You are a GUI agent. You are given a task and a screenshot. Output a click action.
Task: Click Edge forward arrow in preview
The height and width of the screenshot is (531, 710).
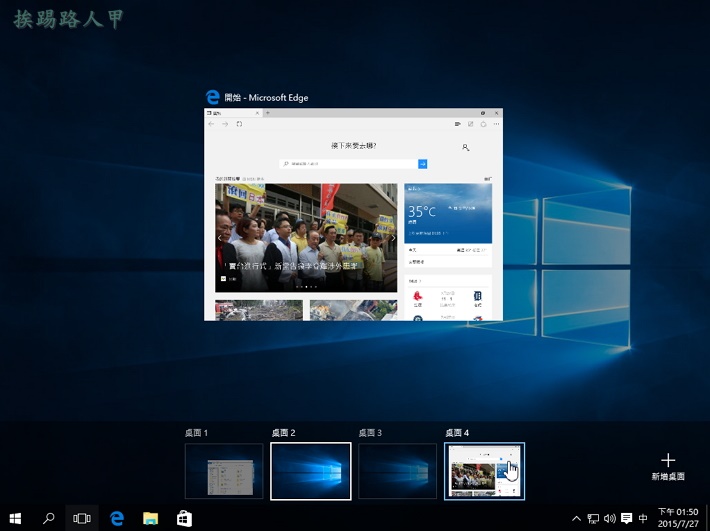(225, 124)
